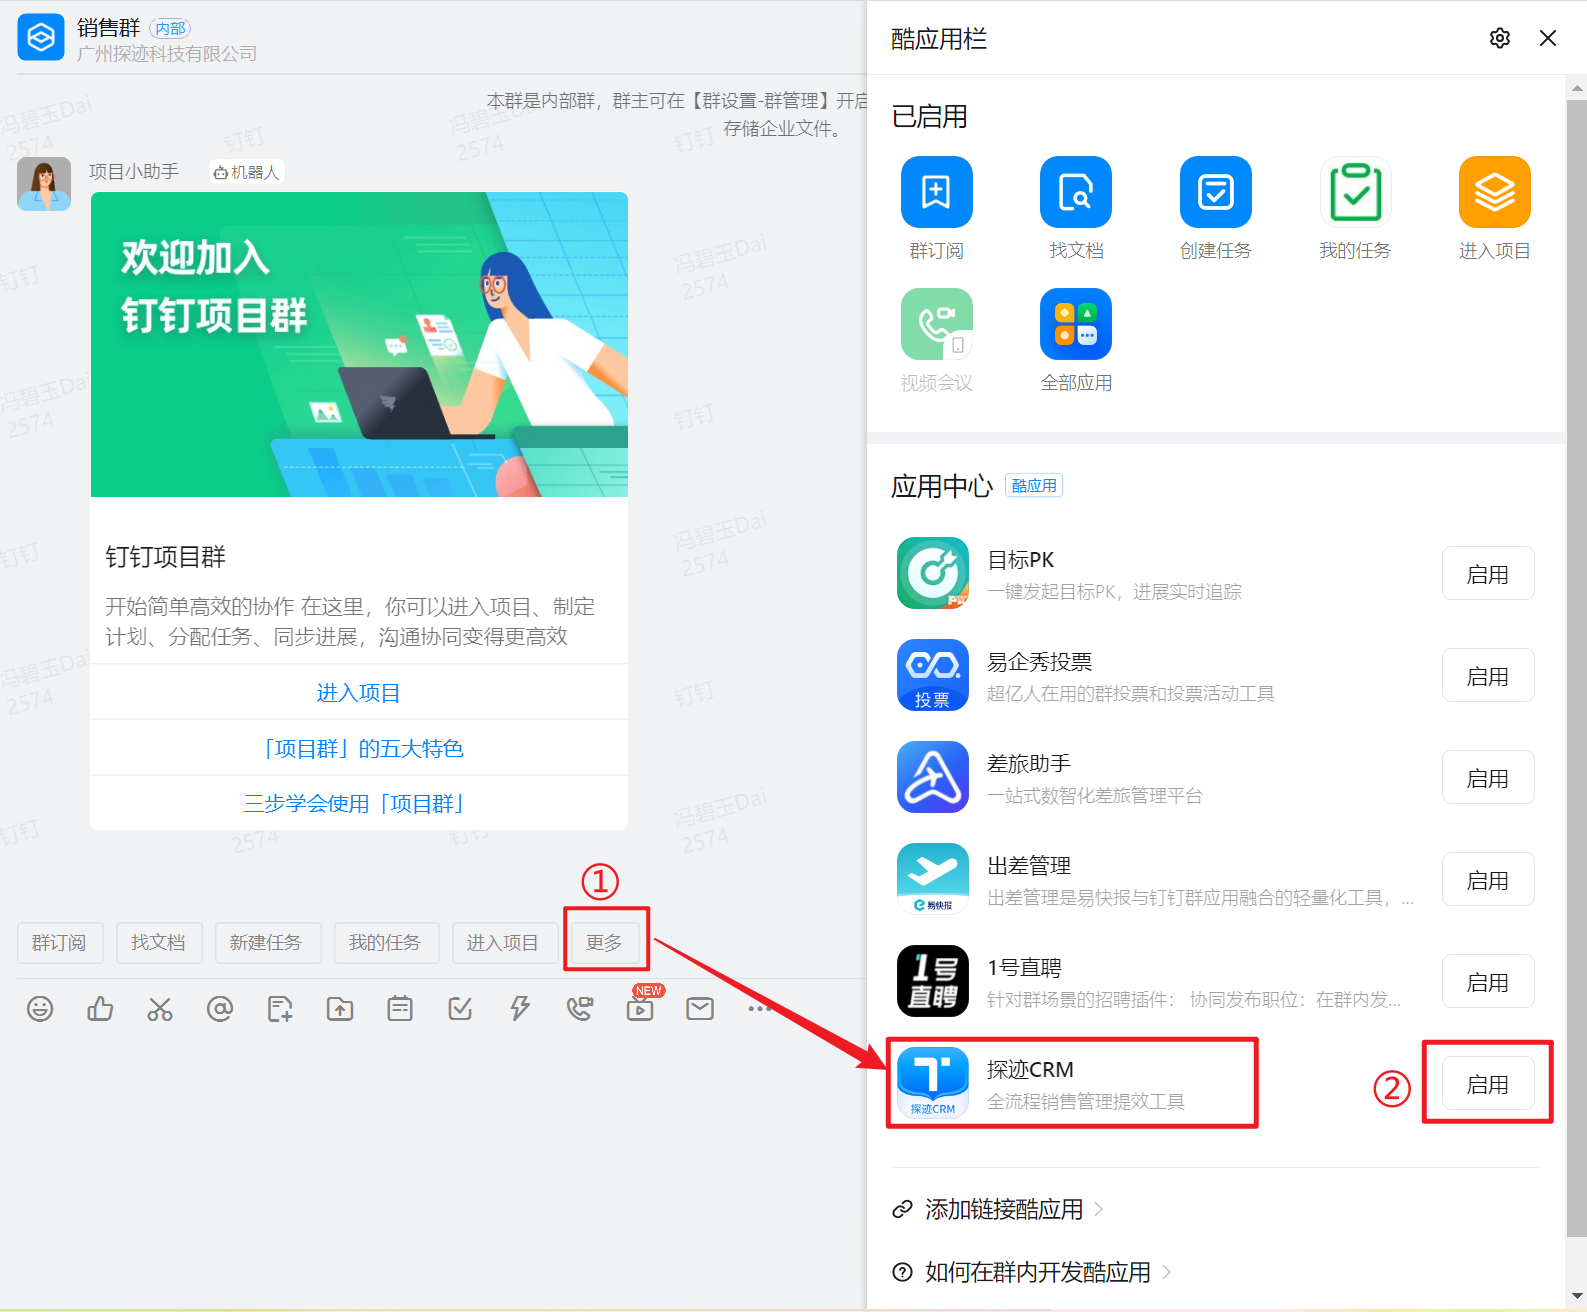
Task: Open the 视频会议 app icon
Action: [x=936, y=324]
